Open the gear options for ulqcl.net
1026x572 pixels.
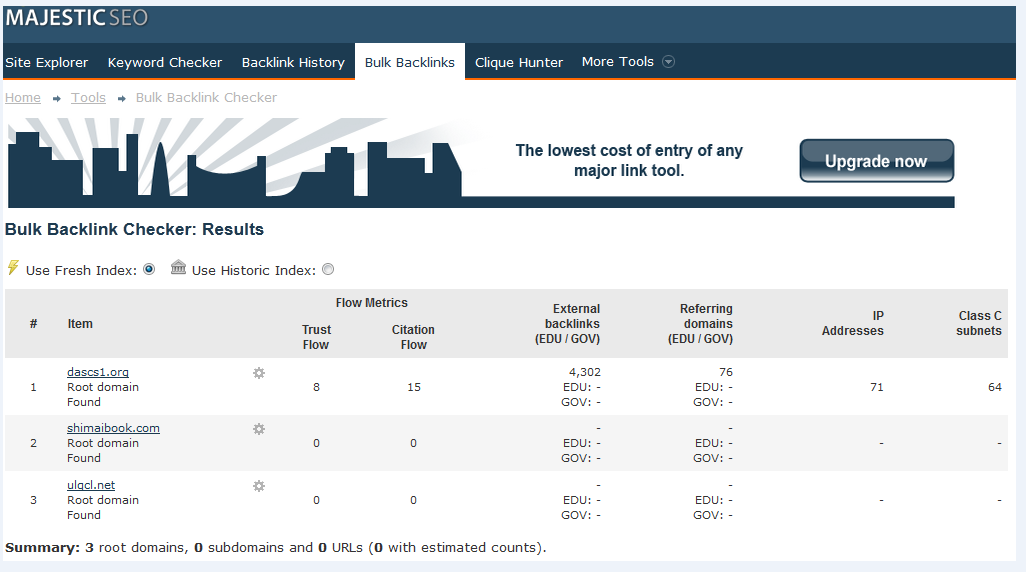259,486
